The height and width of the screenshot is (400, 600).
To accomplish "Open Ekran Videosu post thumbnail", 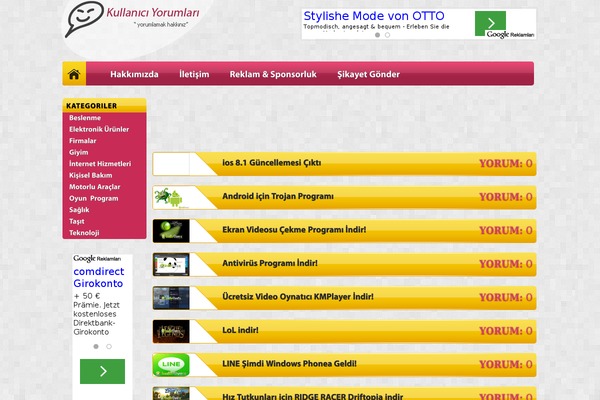I will (171, 231).
